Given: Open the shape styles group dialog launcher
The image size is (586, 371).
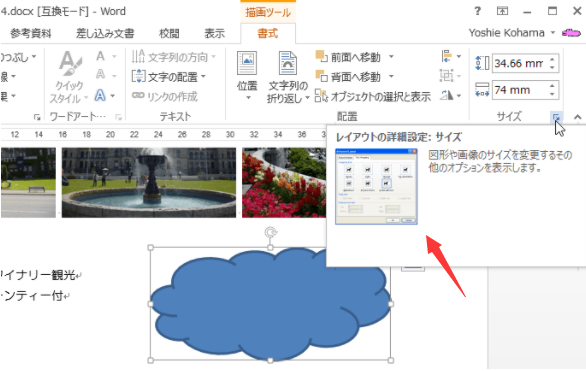Looking at the screenshot, I should tap(37, 117).
